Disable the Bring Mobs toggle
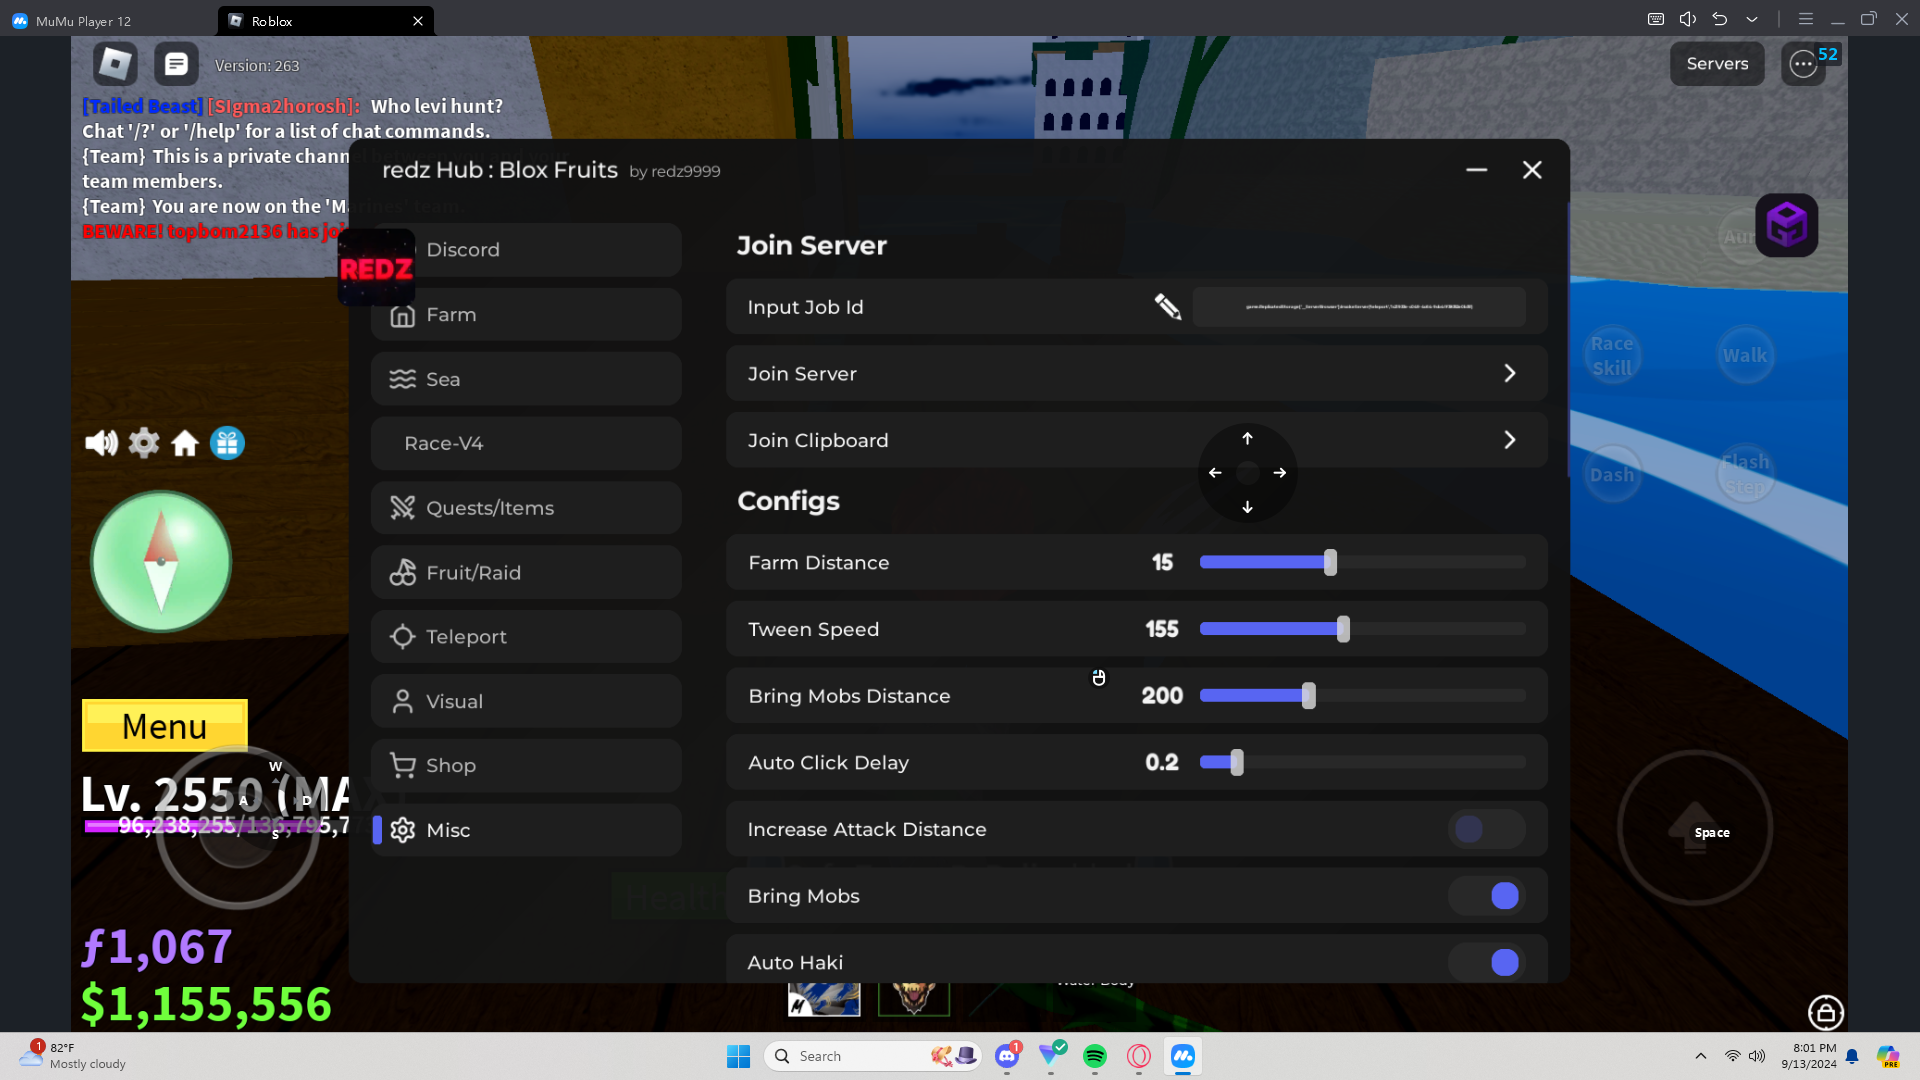Screen dimensions: 1920x1080 click(1487, 896)
